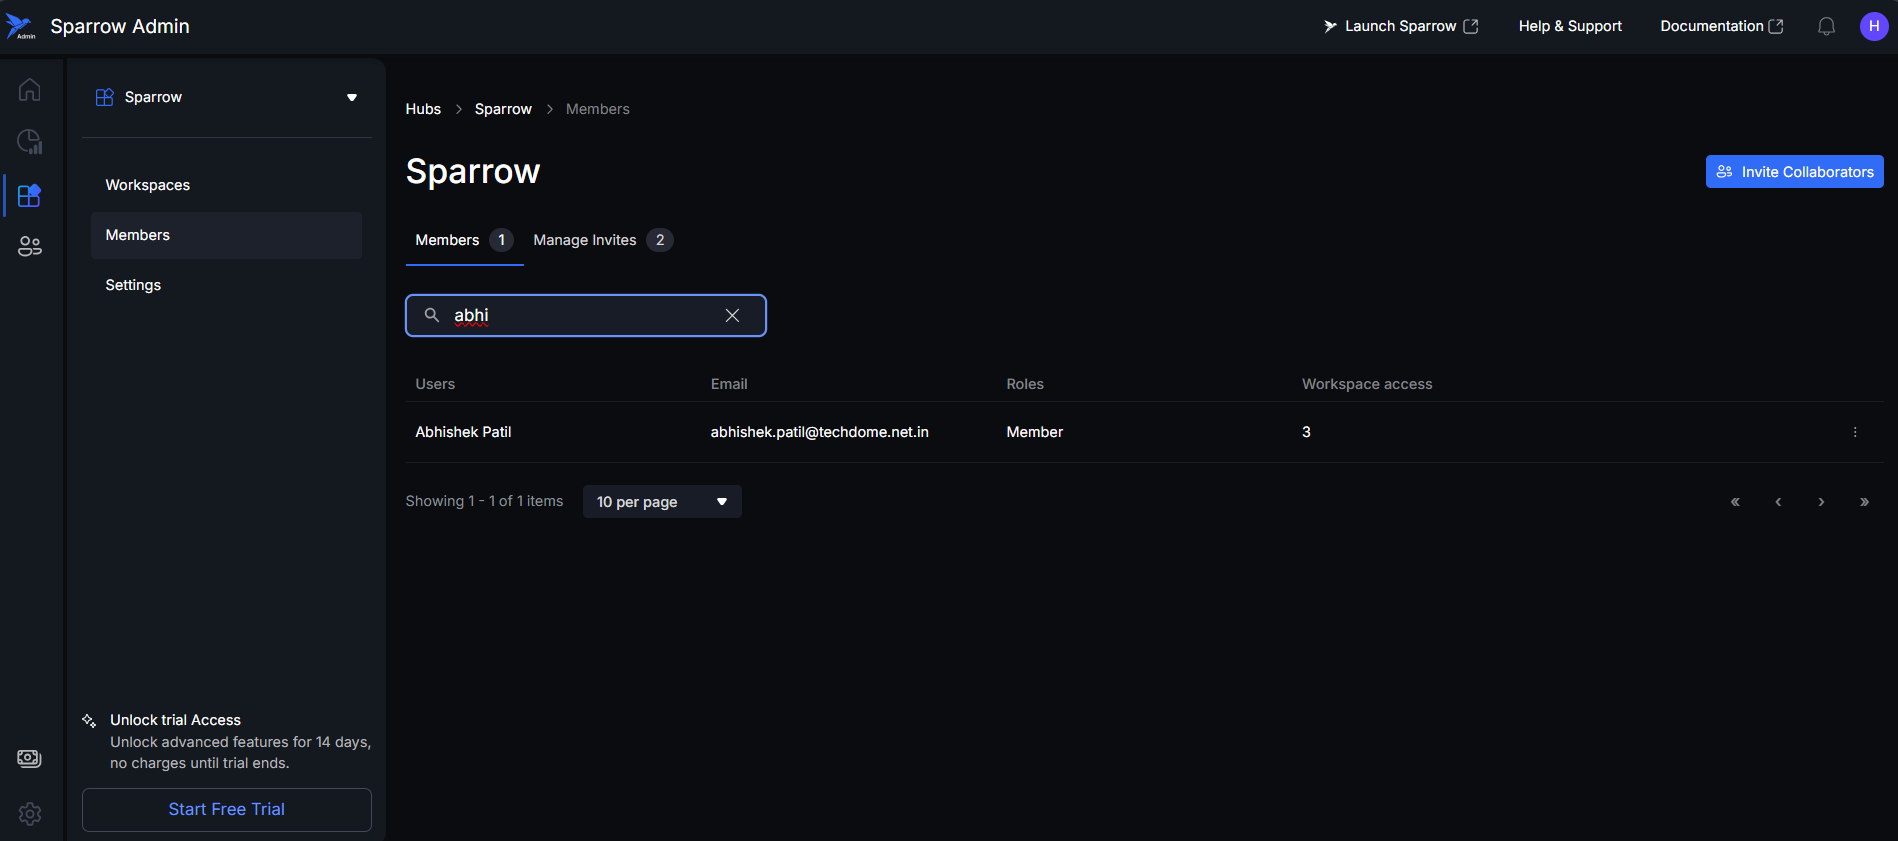The height and width of the screenshot is (841, 1898).
Task: Open the settings gear icon in sidebar
Action: (x=30, y=814)
